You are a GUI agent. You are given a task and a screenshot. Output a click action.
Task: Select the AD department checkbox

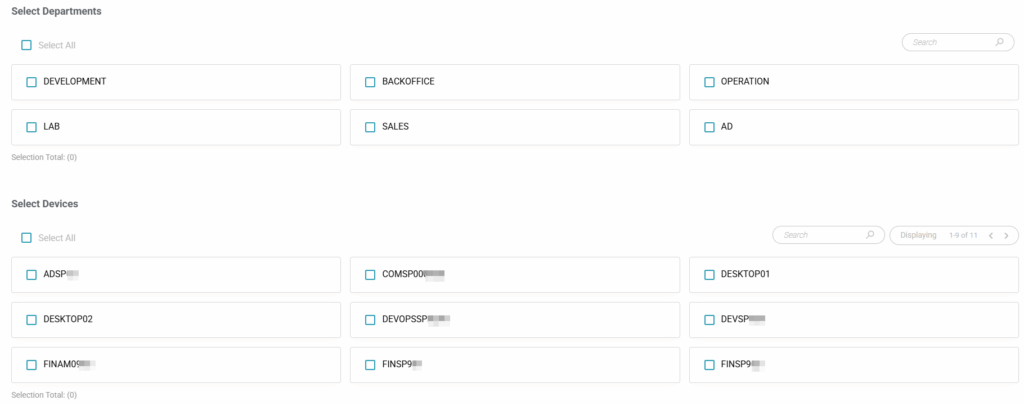point(709,127)
